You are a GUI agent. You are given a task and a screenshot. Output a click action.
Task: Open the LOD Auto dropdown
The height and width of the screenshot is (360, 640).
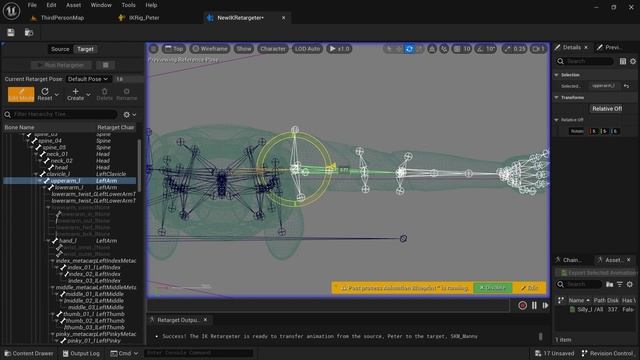click(307, 49)
